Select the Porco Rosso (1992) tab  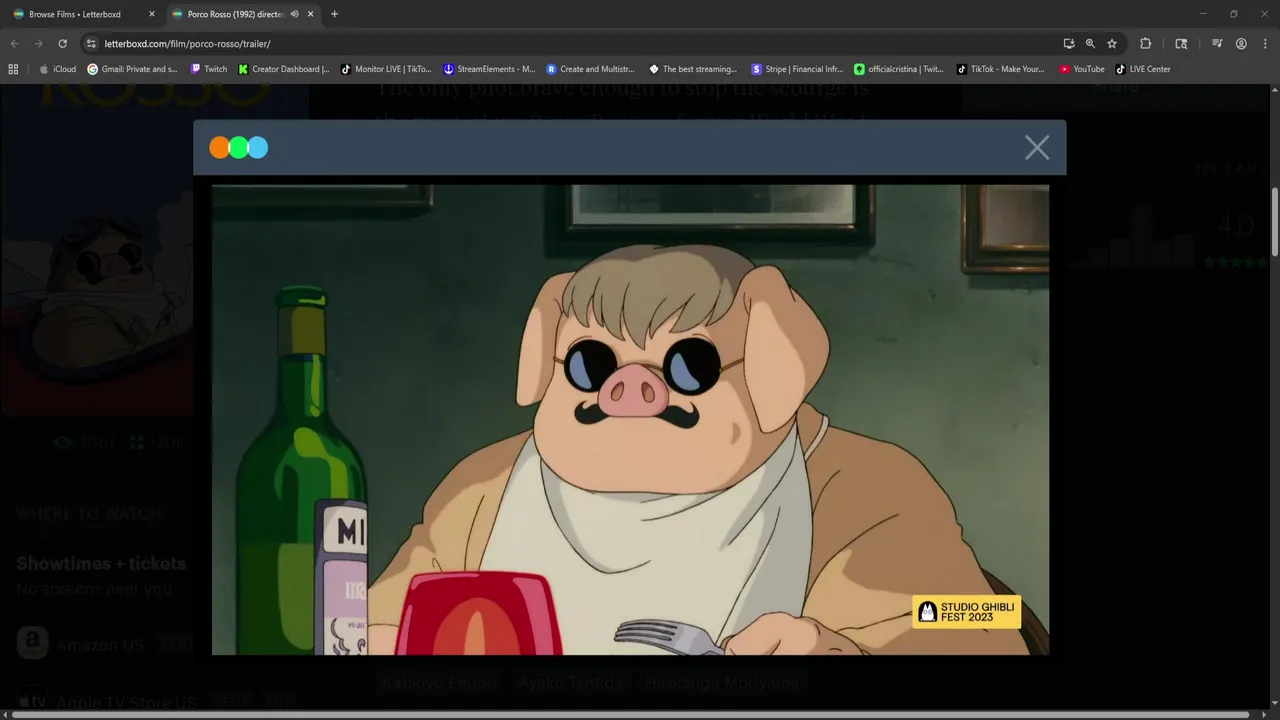point(236,14)
